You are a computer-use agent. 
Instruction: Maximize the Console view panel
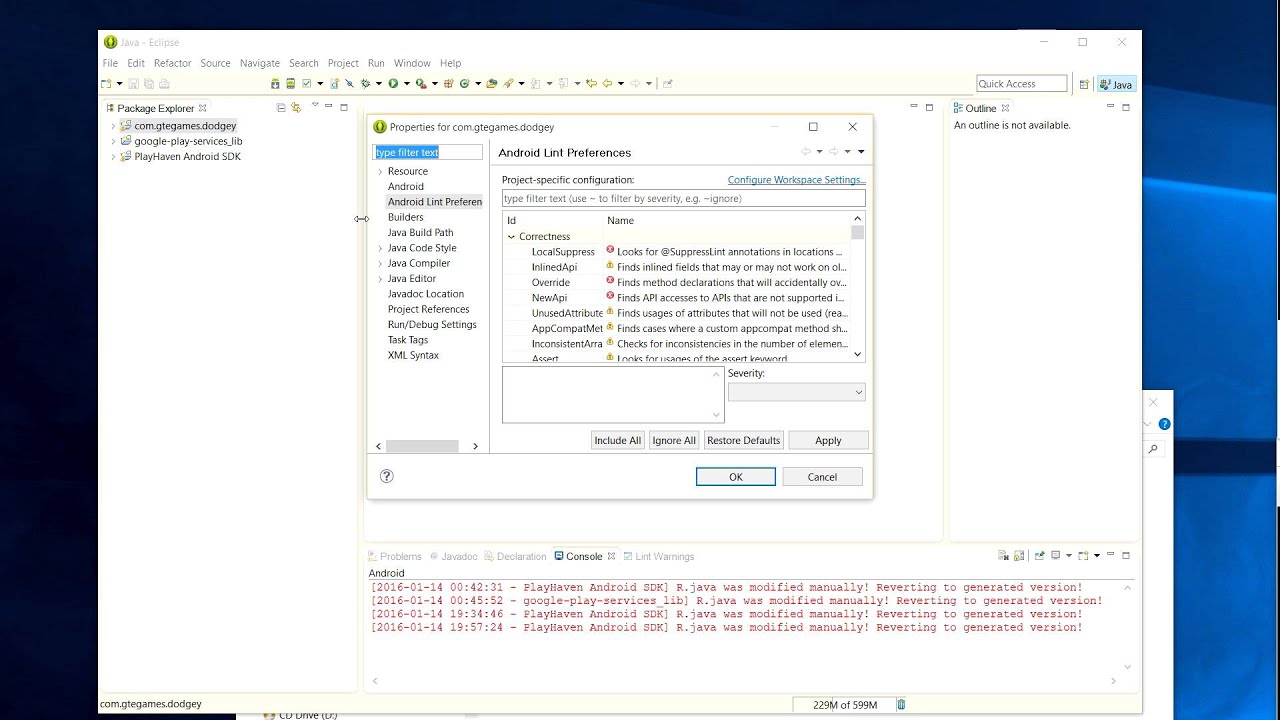coord(1126,555)
